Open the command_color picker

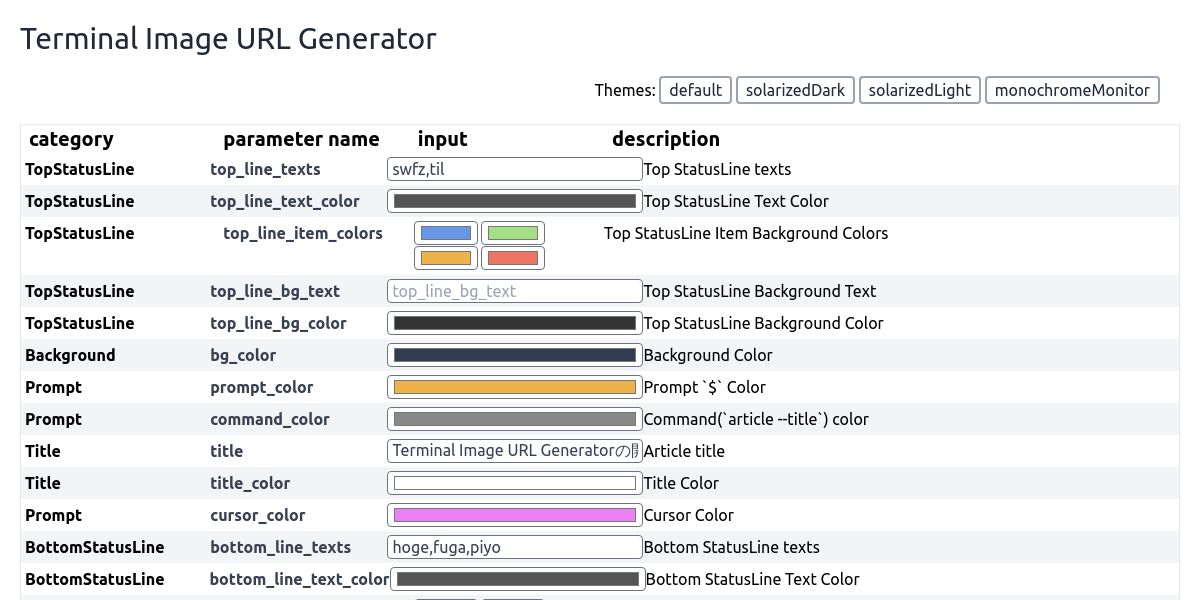click(514, 419)
